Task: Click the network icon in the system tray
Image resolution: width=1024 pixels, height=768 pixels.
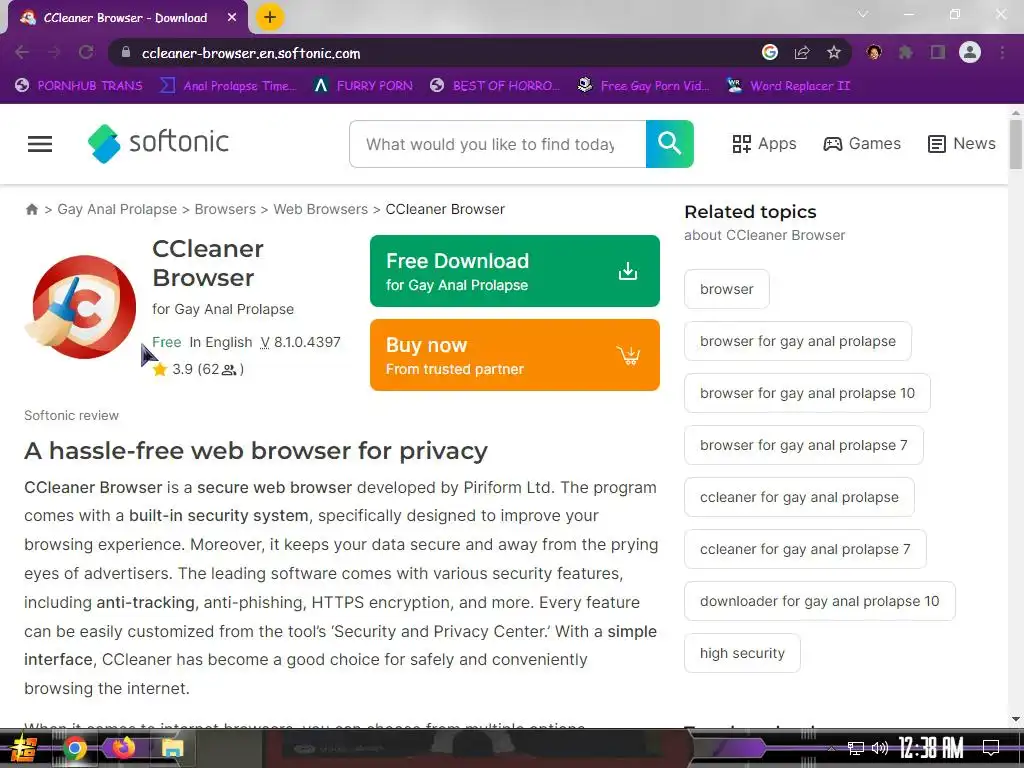Action: pos(856,748)
